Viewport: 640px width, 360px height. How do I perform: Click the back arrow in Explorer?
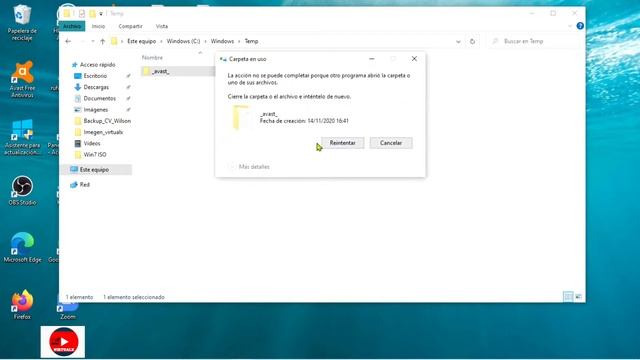(68, 41)
